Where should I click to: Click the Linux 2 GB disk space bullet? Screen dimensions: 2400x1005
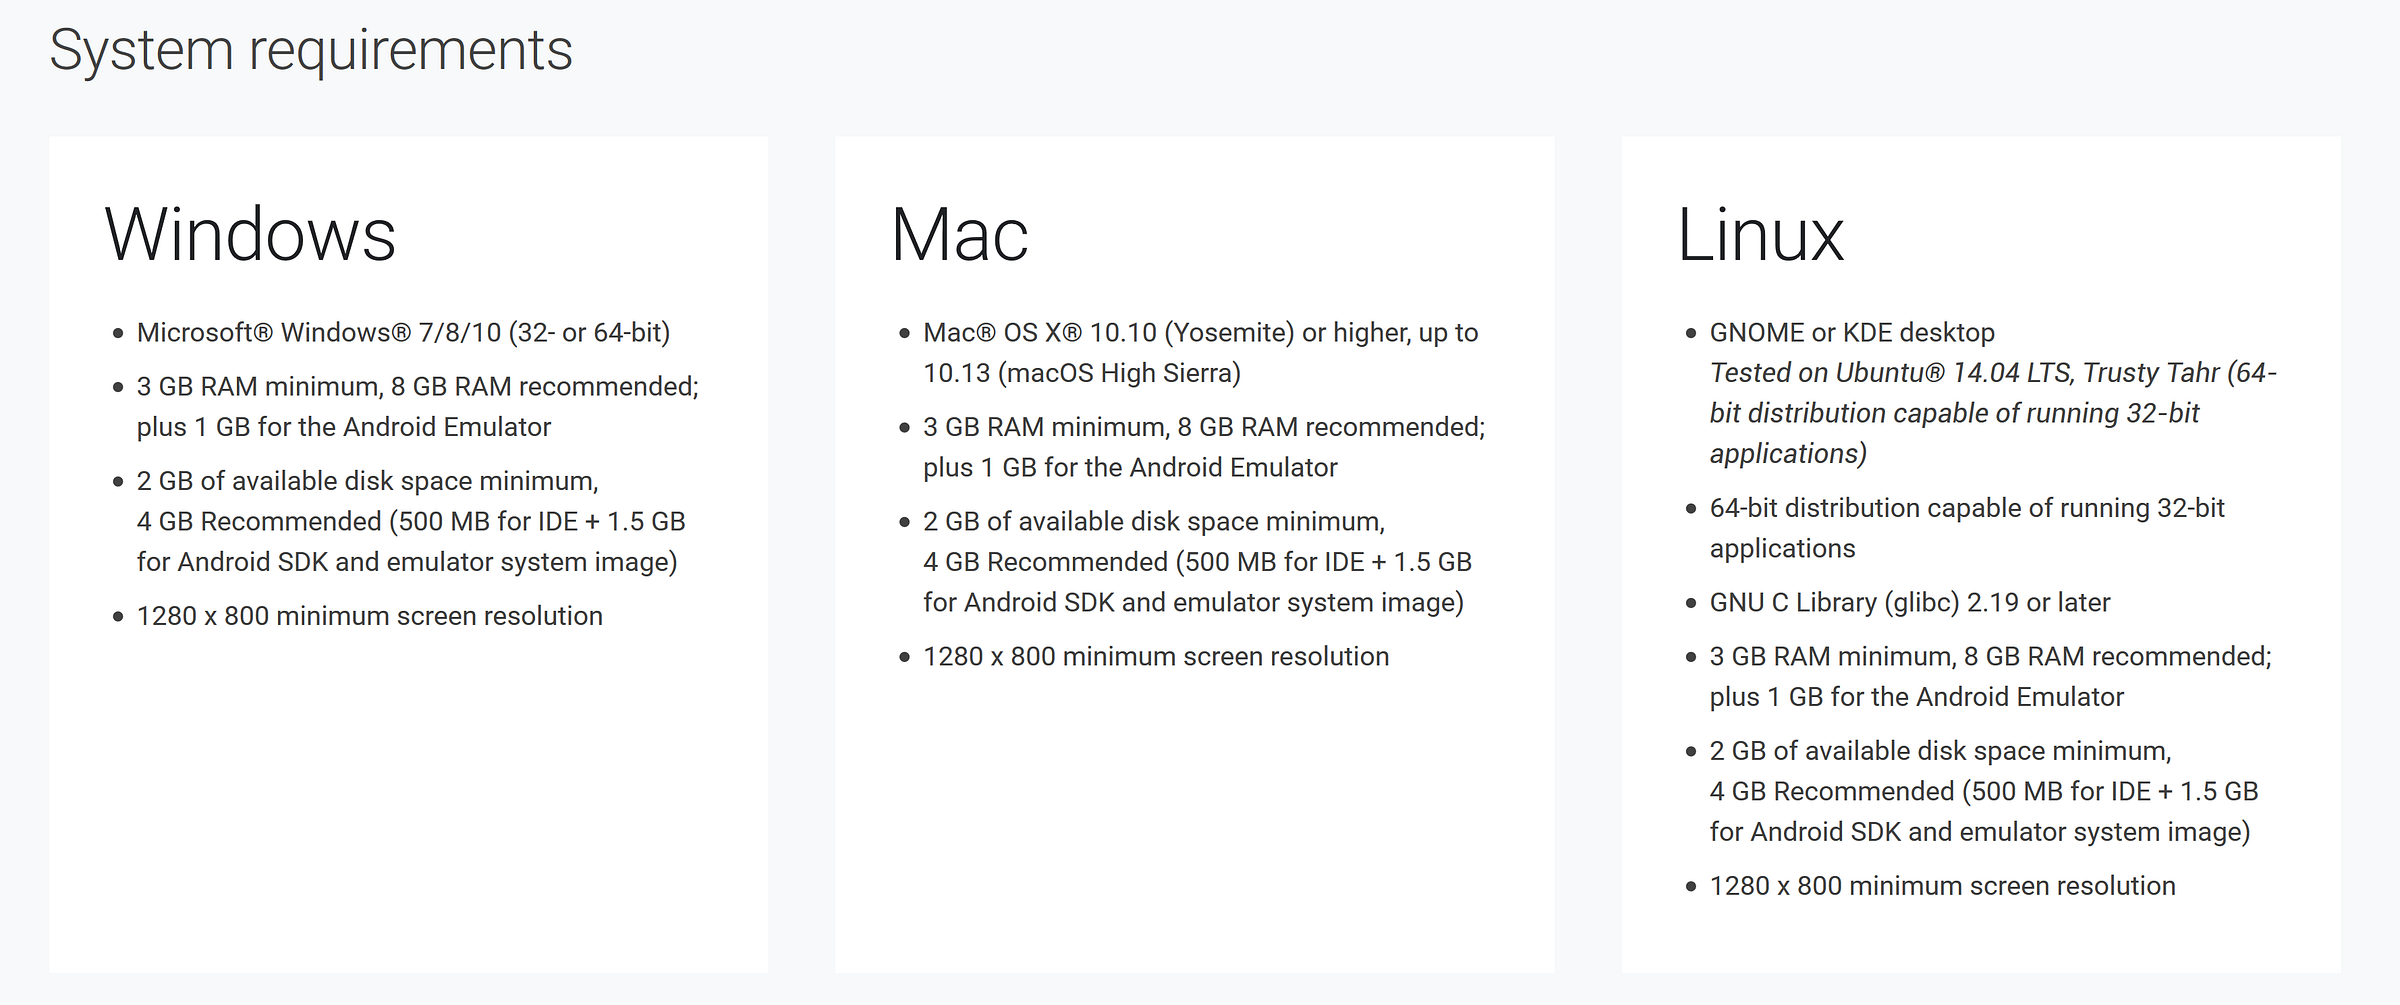(x=1984, y=791)
